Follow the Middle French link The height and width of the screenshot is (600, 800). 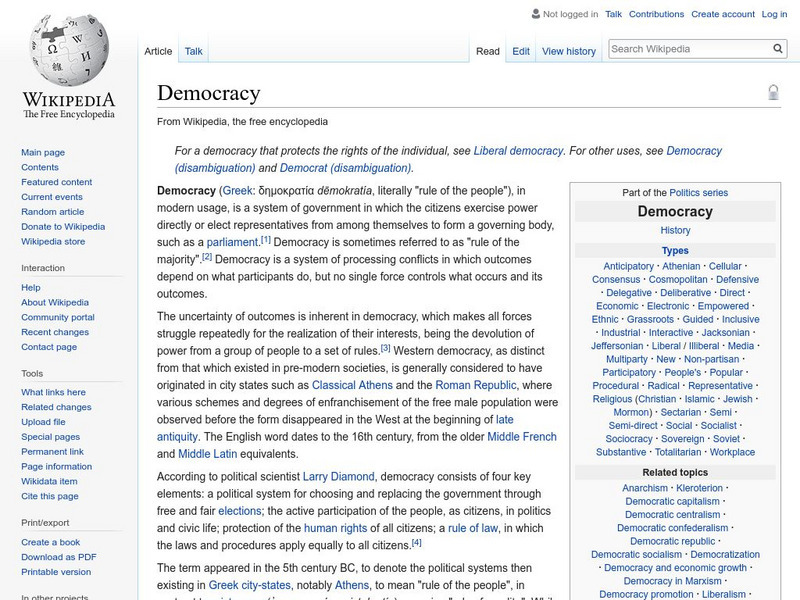point(522,437)
